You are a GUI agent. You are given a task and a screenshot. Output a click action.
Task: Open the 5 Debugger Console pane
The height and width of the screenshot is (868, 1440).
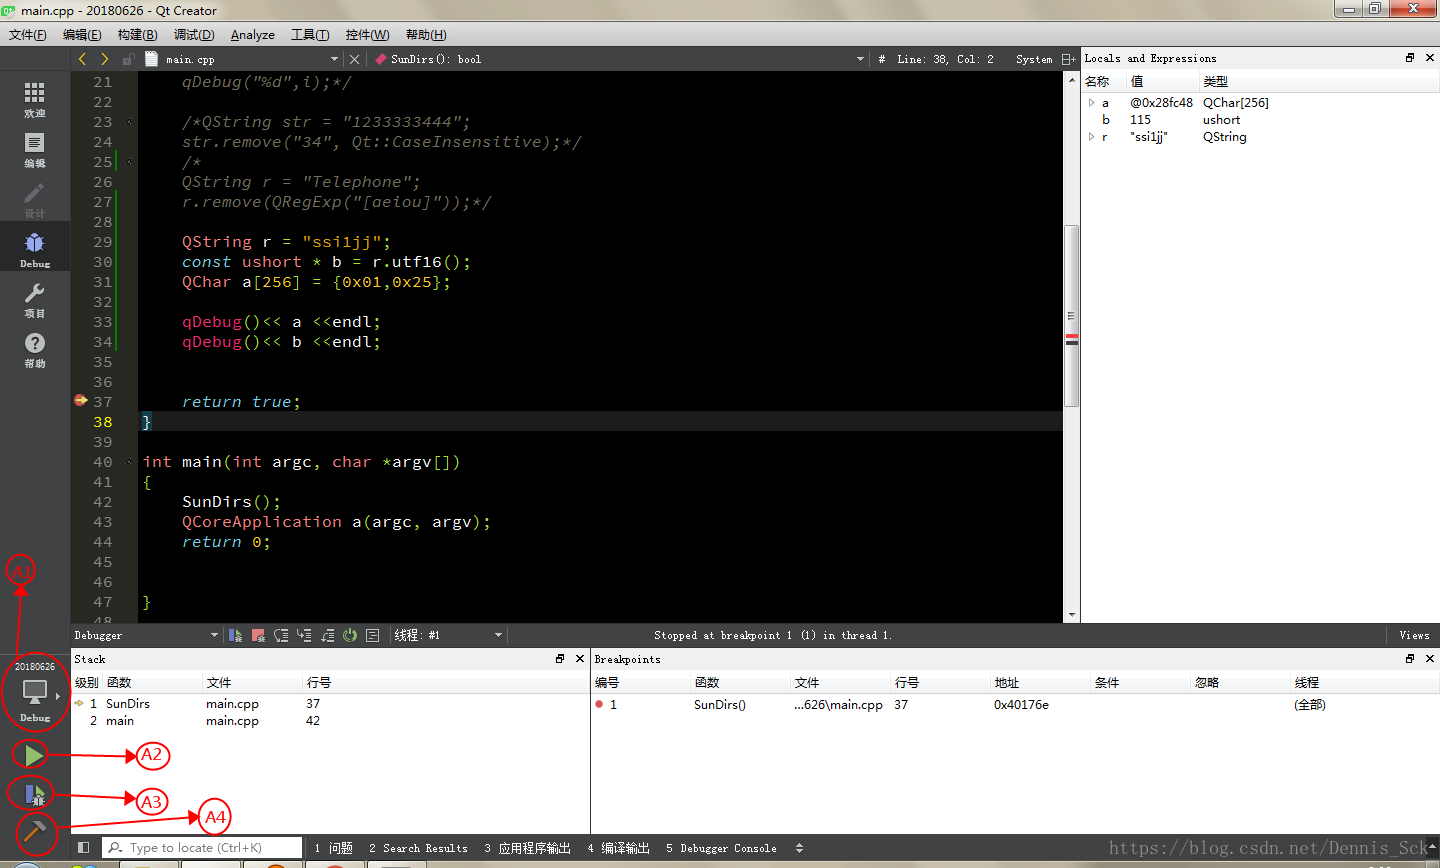(x=721, y=848)
